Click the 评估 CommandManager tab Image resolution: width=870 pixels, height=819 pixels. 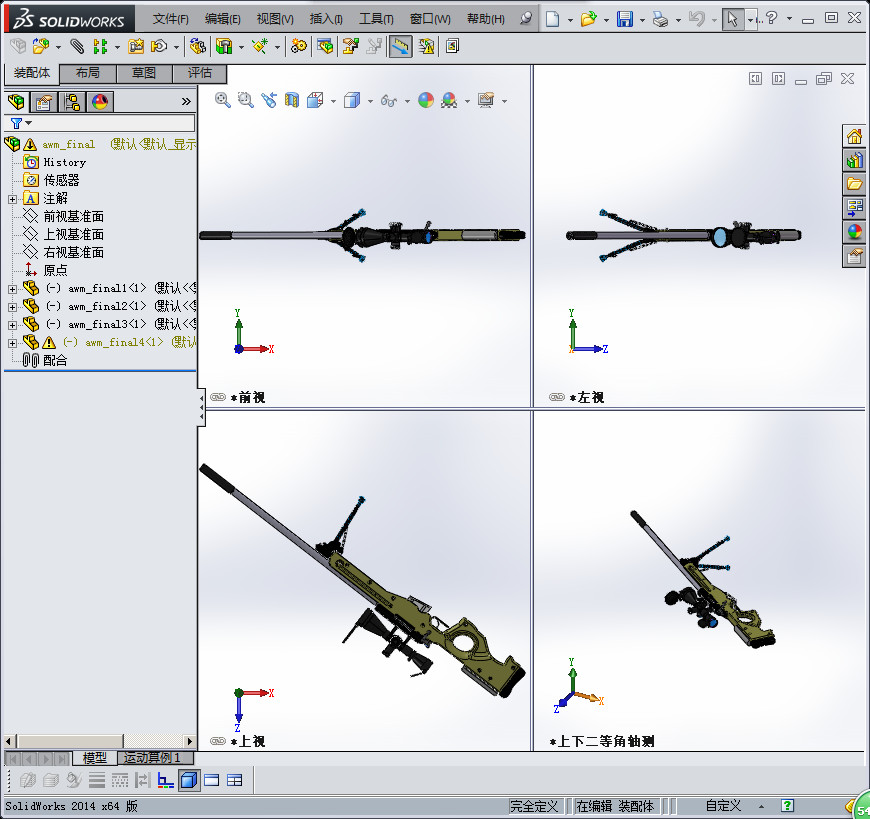pyautogui.click(x=199, y=73)
